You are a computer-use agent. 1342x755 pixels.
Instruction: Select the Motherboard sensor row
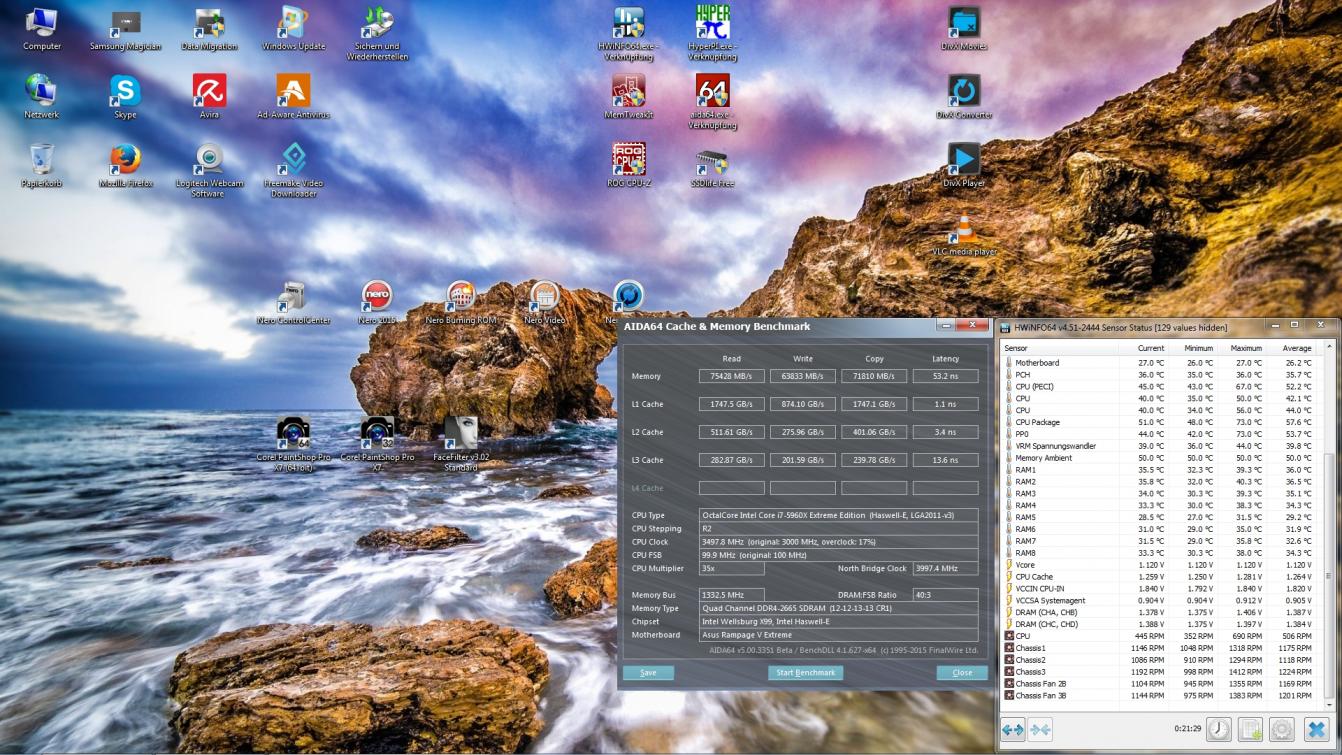(1160, 362)
